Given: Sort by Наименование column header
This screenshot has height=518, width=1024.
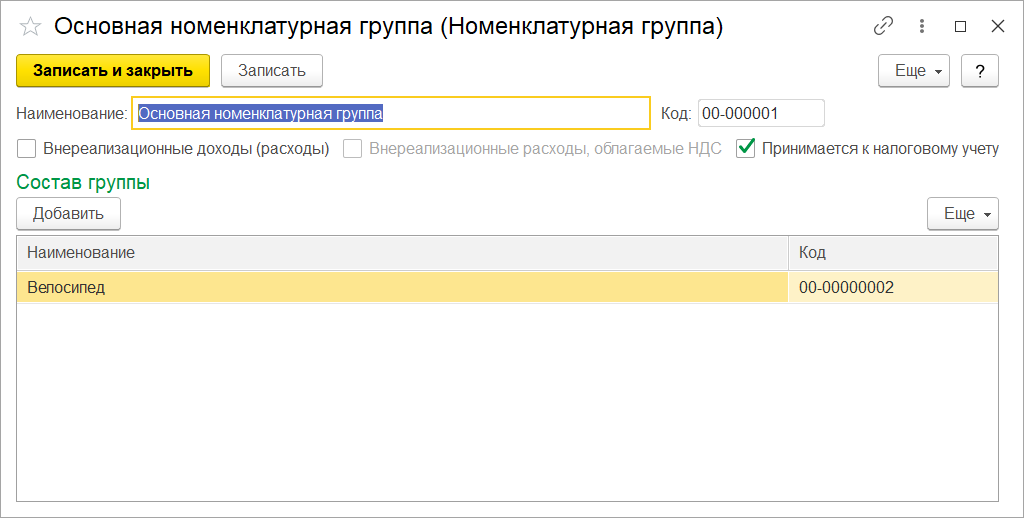Looking at the screenshot, I should click(x=402, y=253).
